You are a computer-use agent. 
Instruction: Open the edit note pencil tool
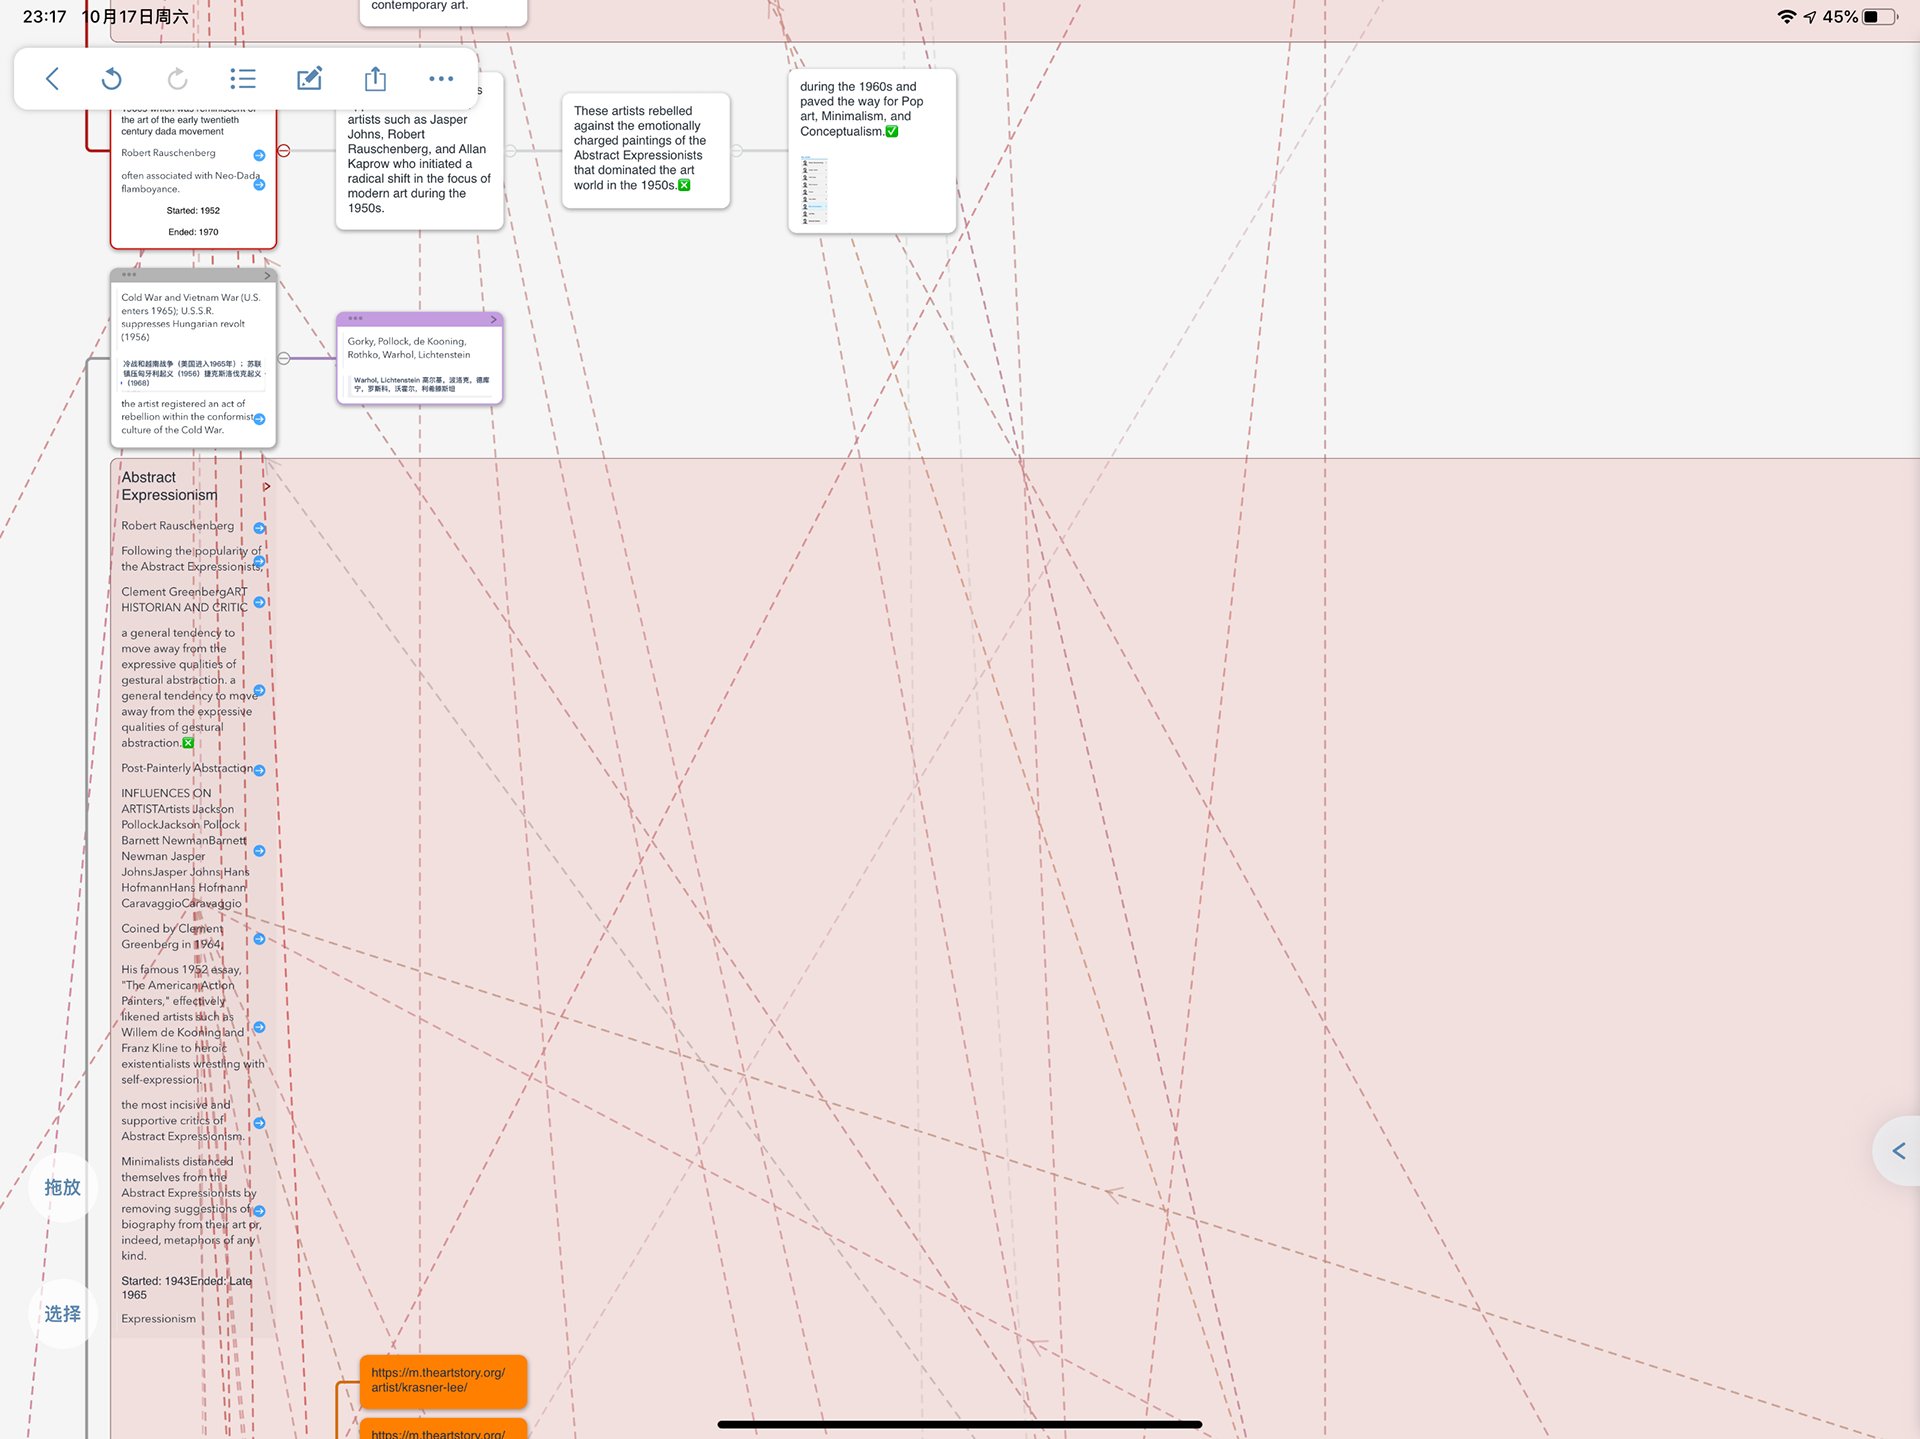pos(309,78)
